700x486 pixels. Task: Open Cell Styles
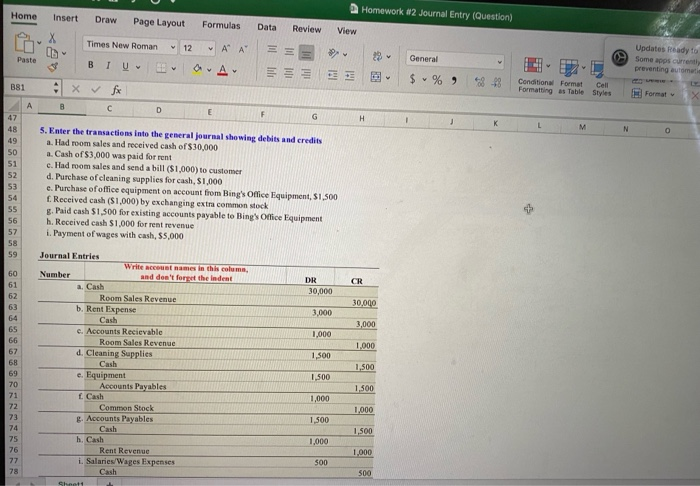click(601, 78)
